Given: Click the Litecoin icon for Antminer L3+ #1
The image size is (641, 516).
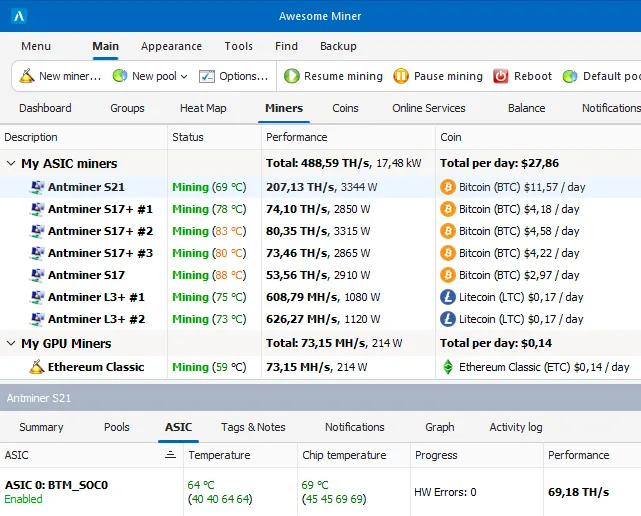Looking at the screenshot, I should click(447, 297).
